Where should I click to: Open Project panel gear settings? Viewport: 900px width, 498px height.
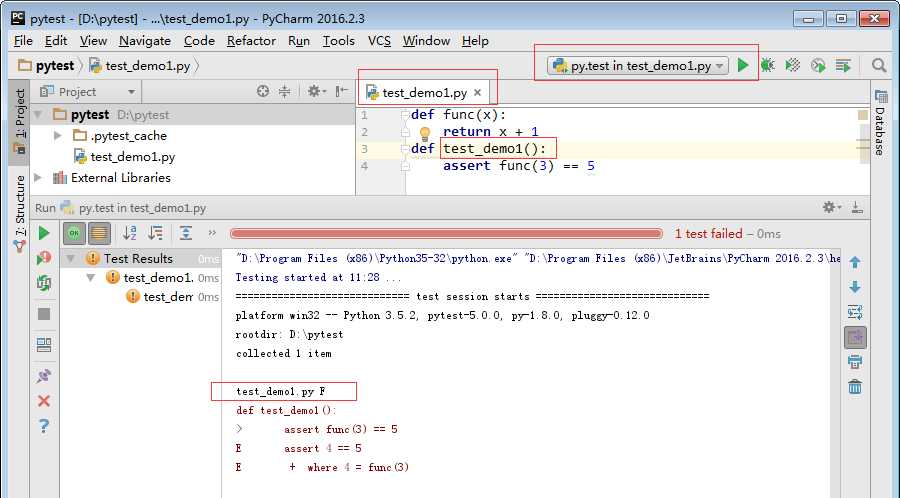click(316, 91)
